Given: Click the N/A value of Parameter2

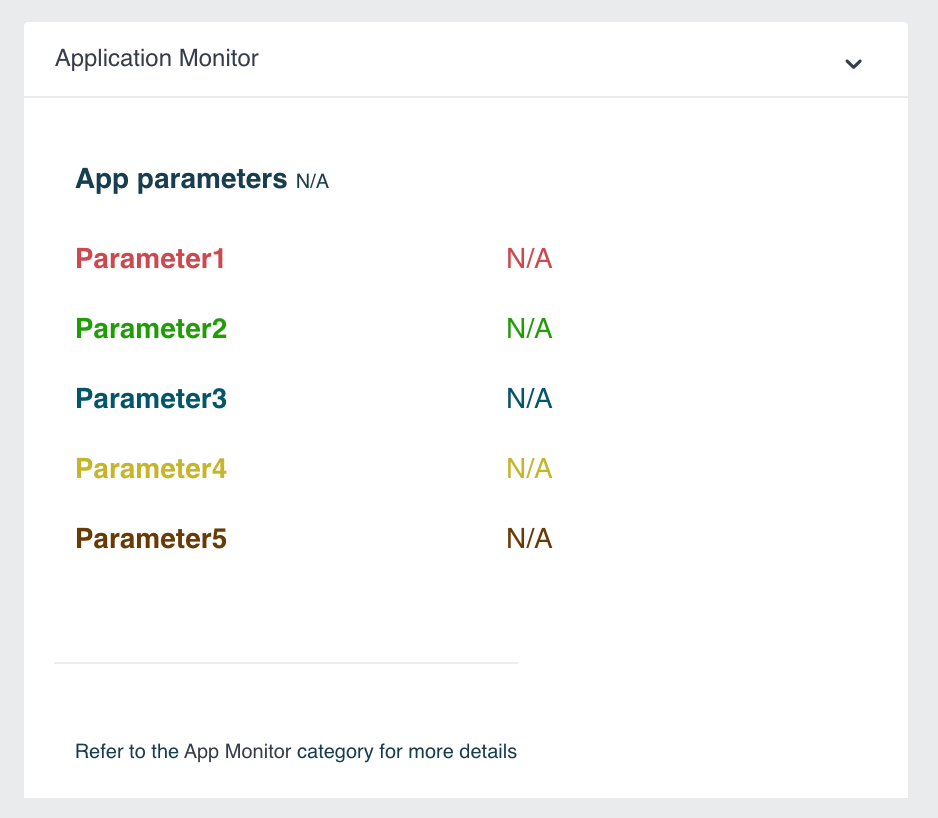Looking at the screenshot, I should coord(529,329).
